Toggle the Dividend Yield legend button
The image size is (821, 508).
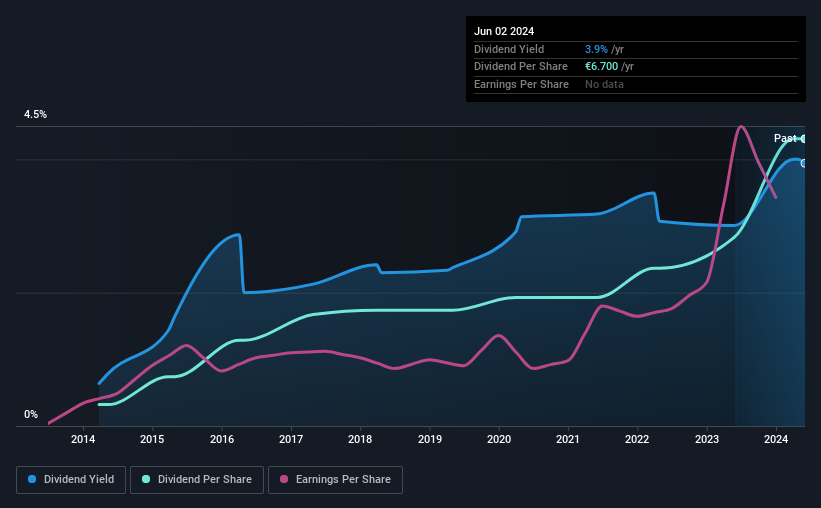tap(71, 480)
